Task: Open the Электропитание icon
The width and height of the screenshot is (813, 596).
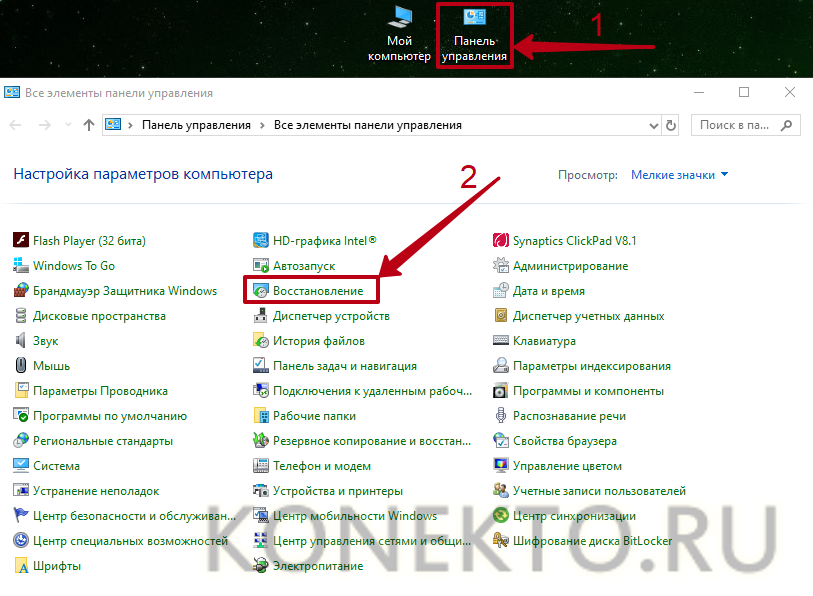Action: pyautogui.click(x=261, y=566)
